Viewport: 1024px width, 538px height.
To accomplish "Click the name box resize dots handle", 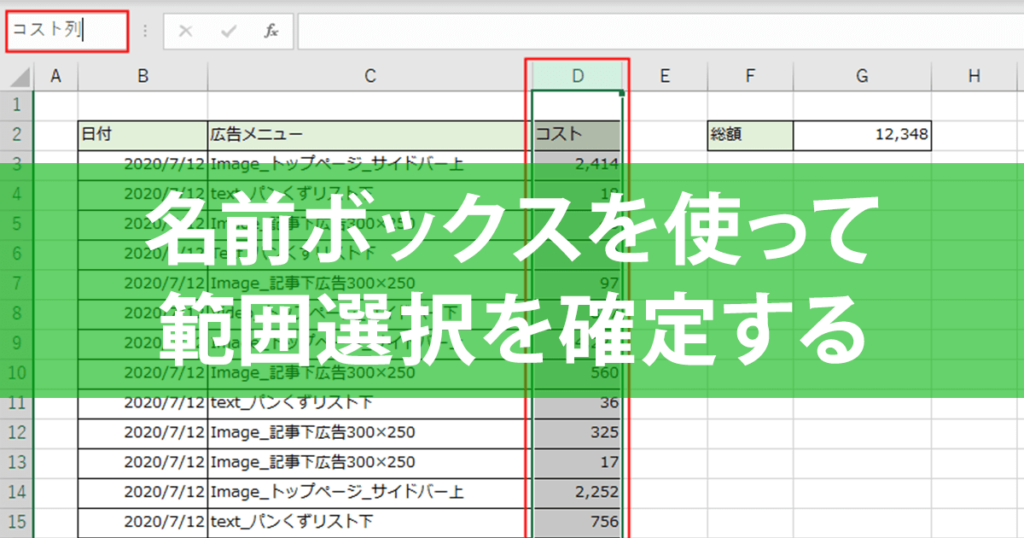I will click(145, 31).
